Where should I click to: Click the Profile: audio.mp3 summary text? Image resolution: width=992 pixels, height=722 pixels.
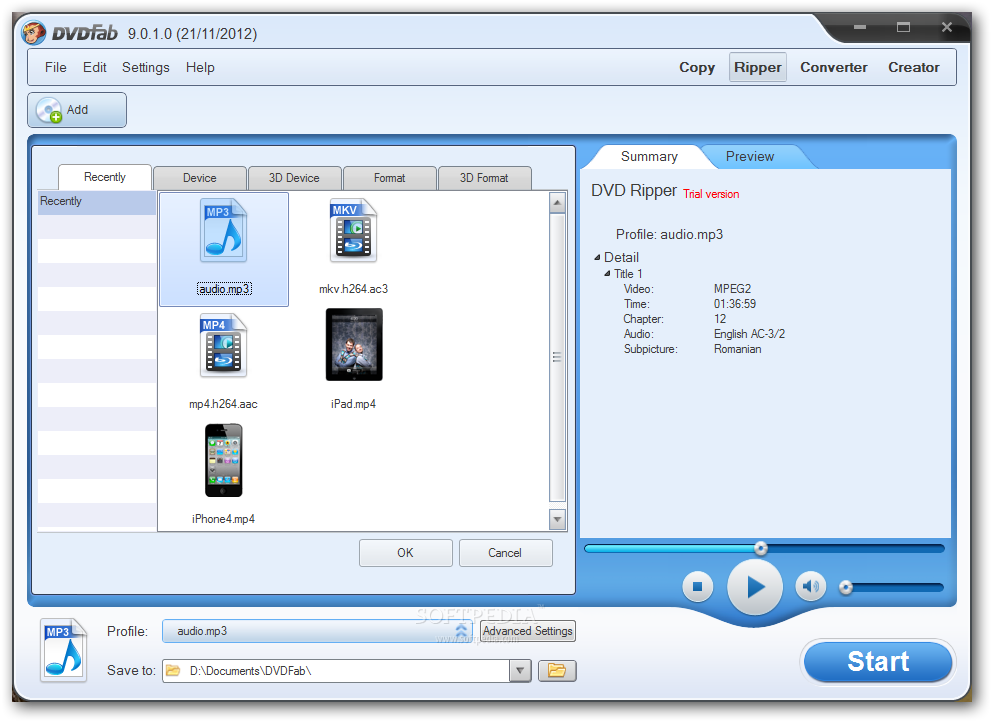click(x=669, y=235)
